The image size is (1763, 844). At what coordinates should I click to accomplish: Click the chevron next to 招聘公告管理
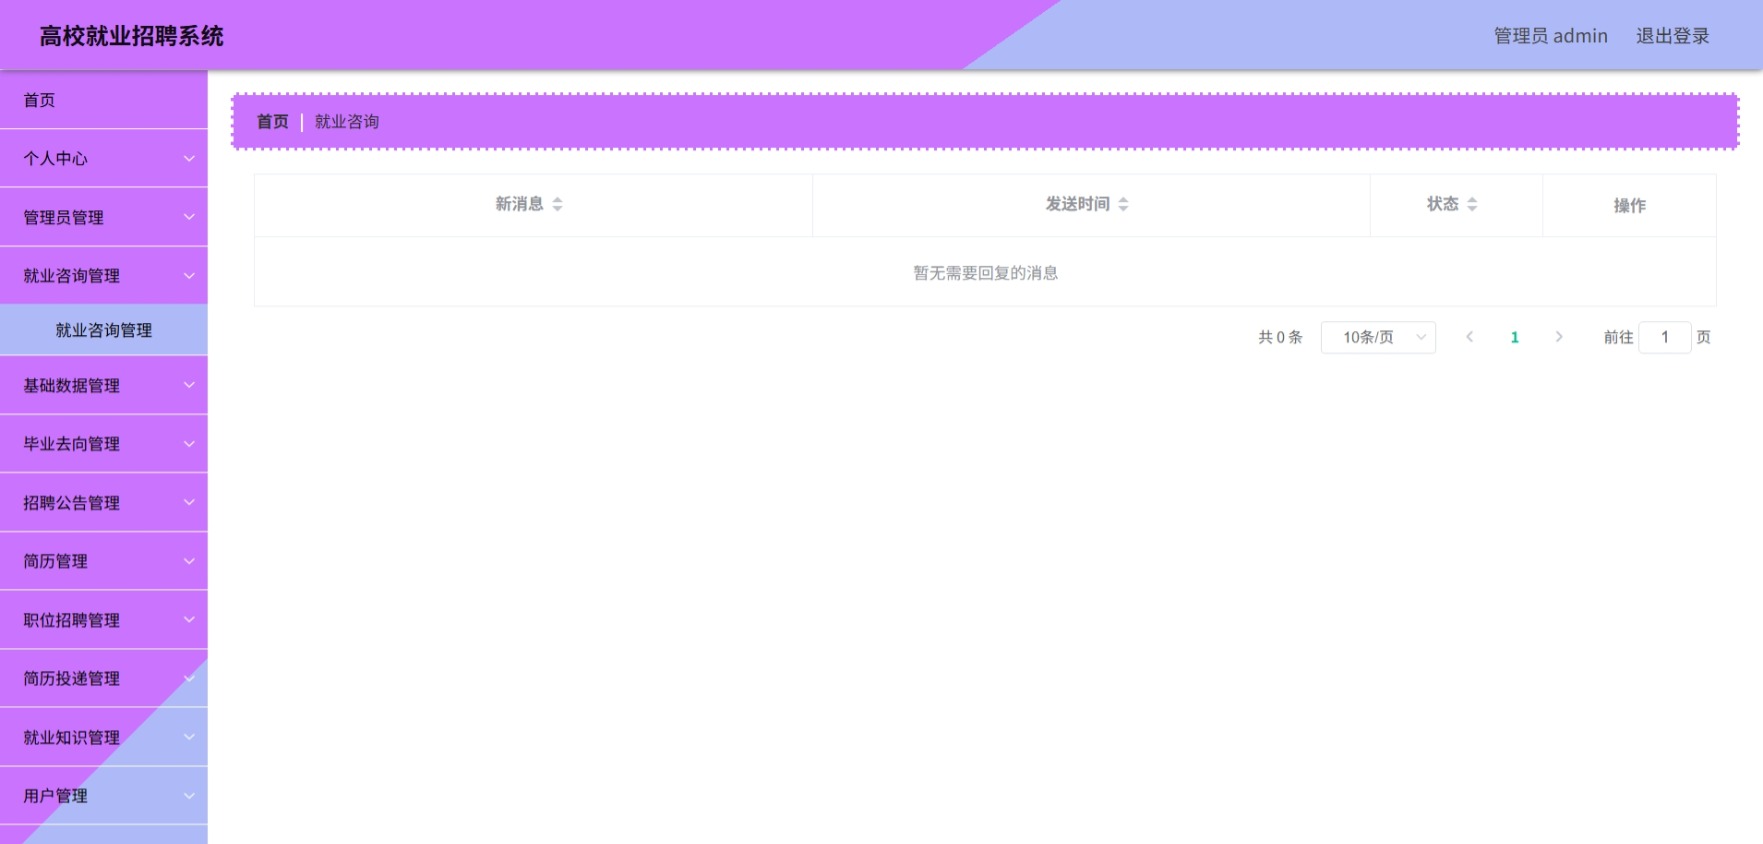189,503
